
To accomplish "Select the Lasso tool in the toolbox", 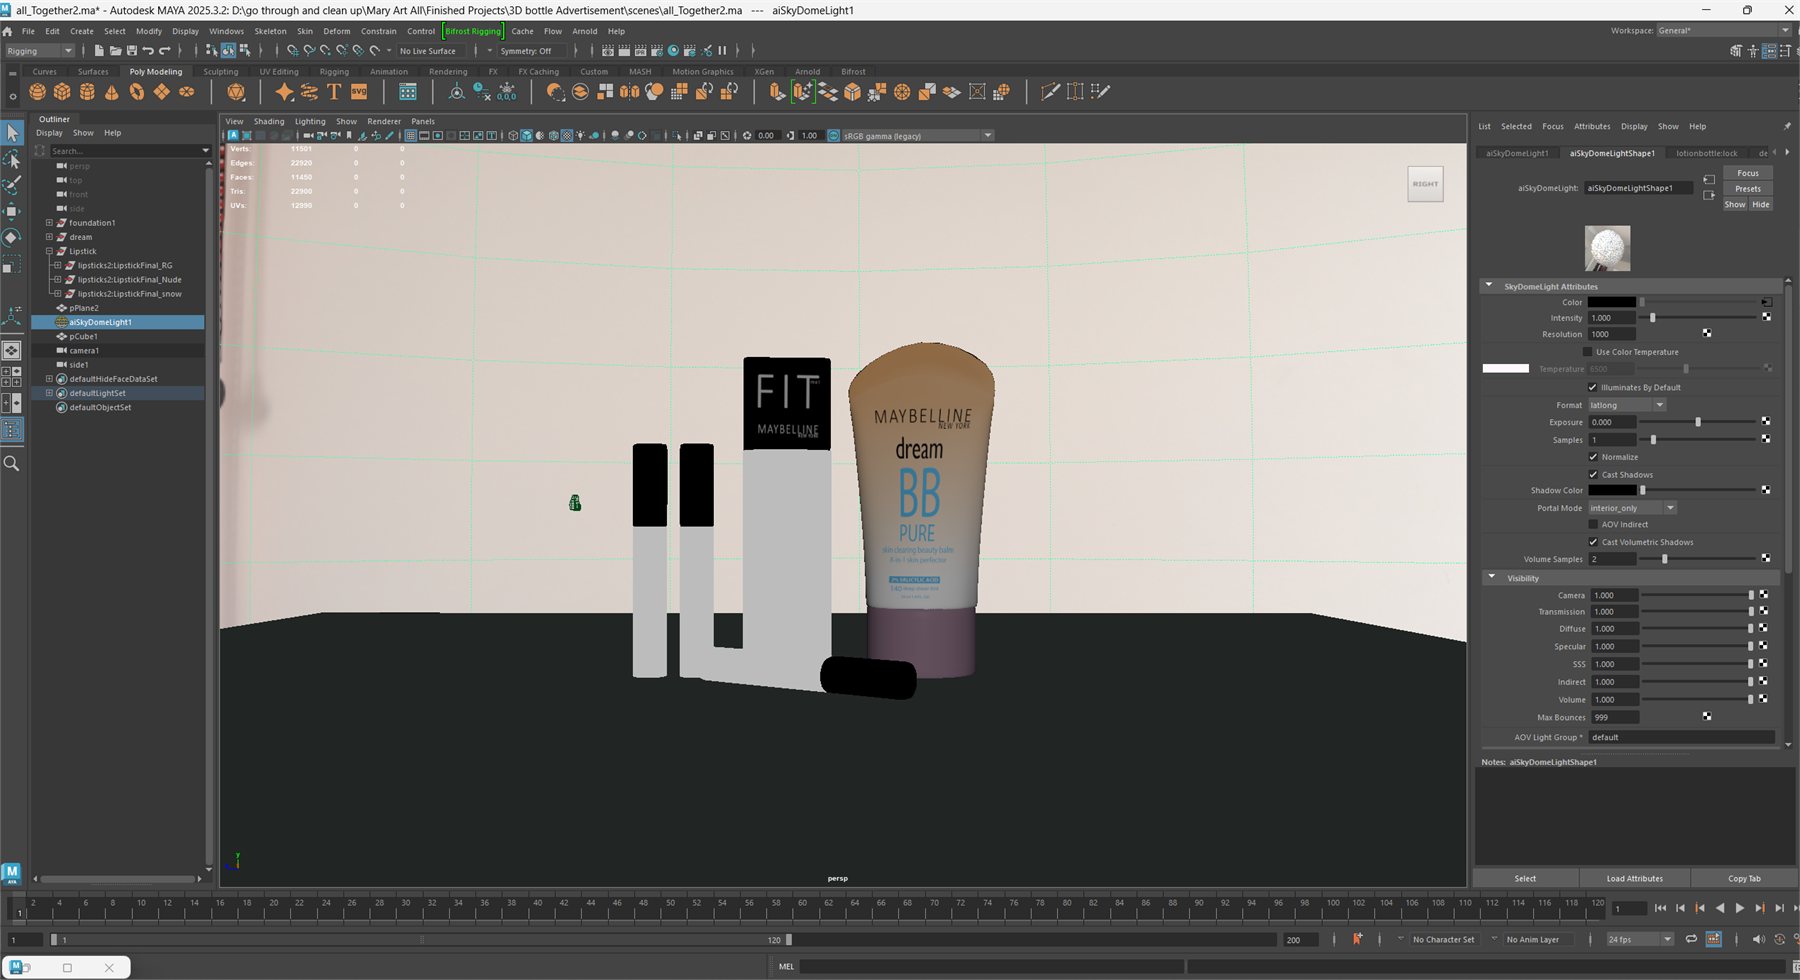I will point(12,160).
